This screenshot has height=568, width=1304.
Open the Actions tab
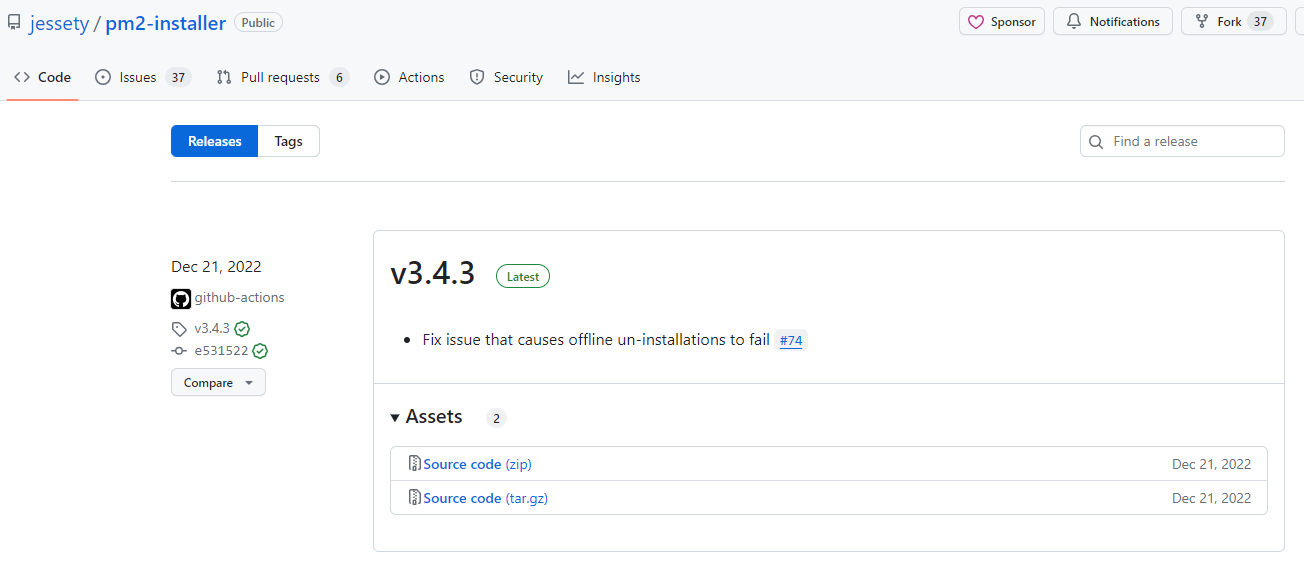[x=409, y=77]
